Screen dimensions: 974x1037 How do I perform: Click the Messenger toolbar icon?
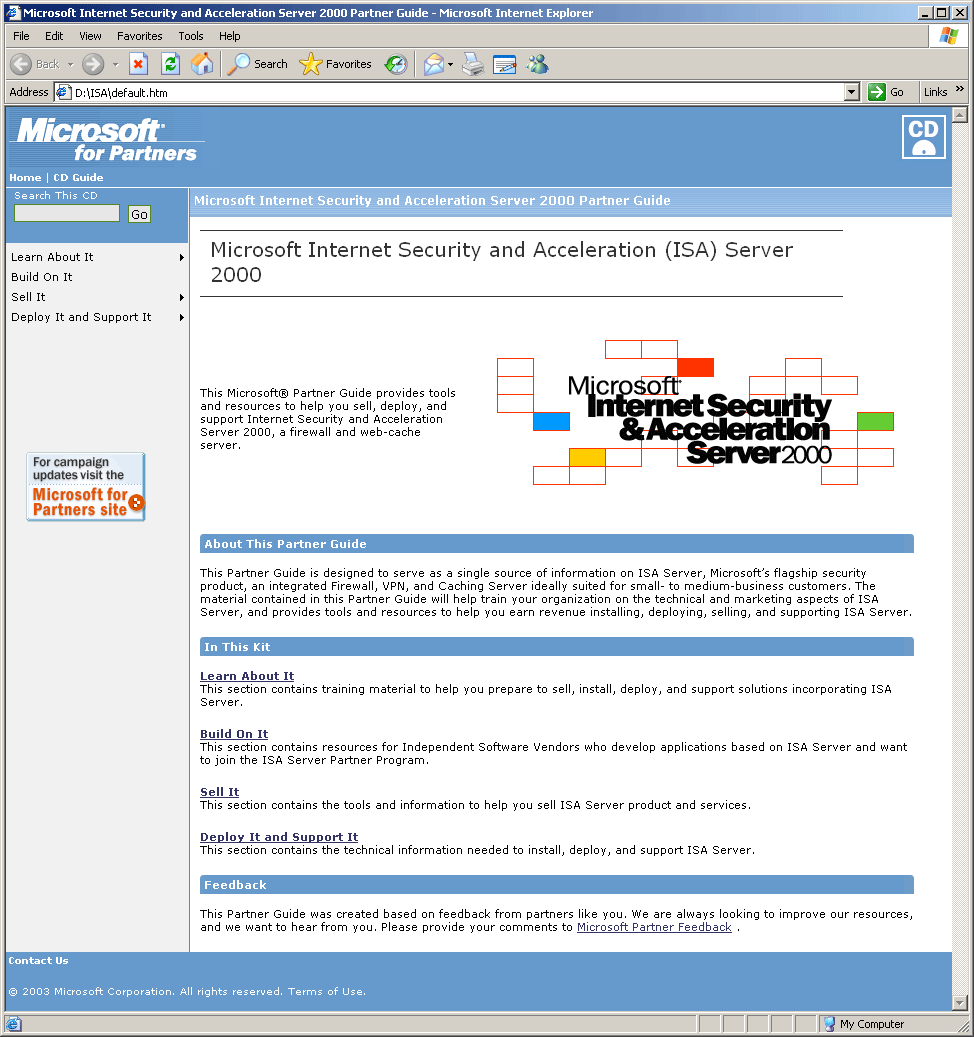click(x=538, y=64)
